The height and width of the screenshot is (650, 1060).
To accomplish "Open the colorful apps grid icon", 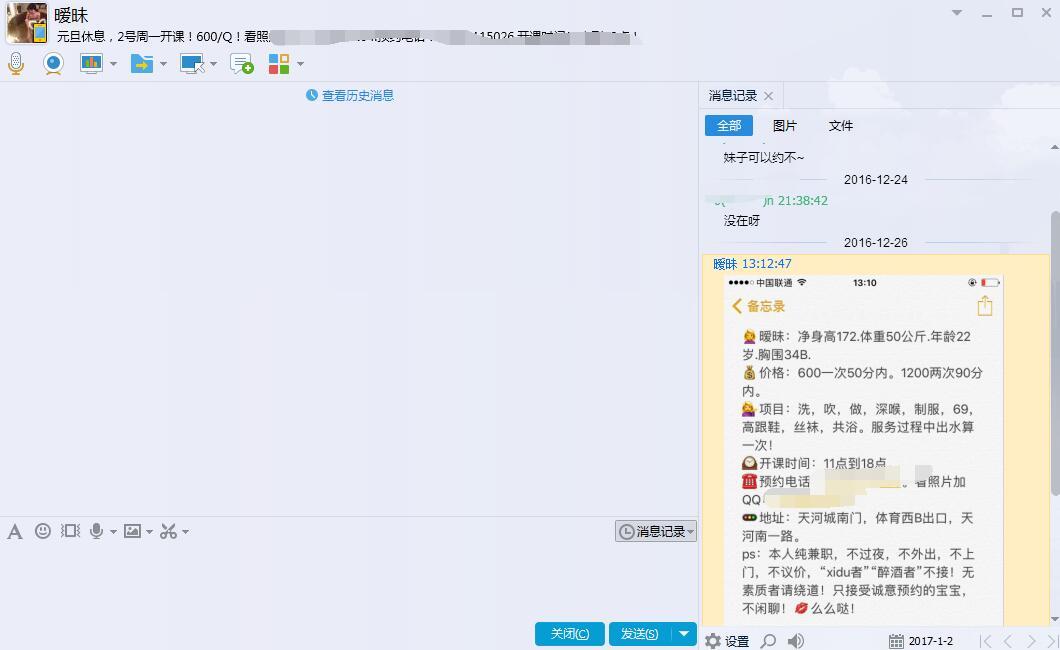I will click(279, 64).
